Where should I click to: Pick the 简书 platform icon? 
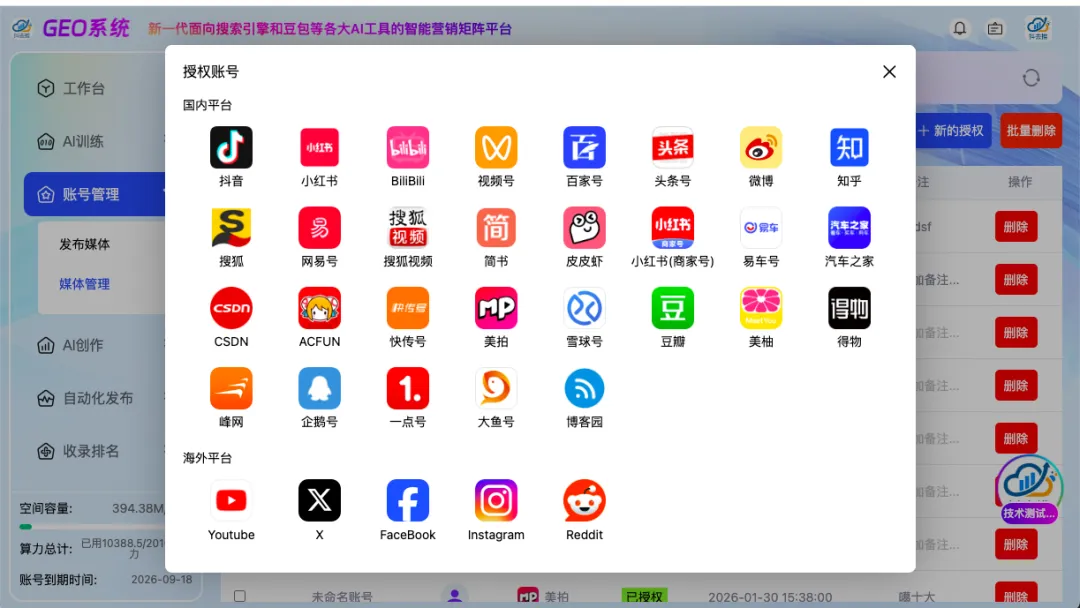tap(496, 227)
